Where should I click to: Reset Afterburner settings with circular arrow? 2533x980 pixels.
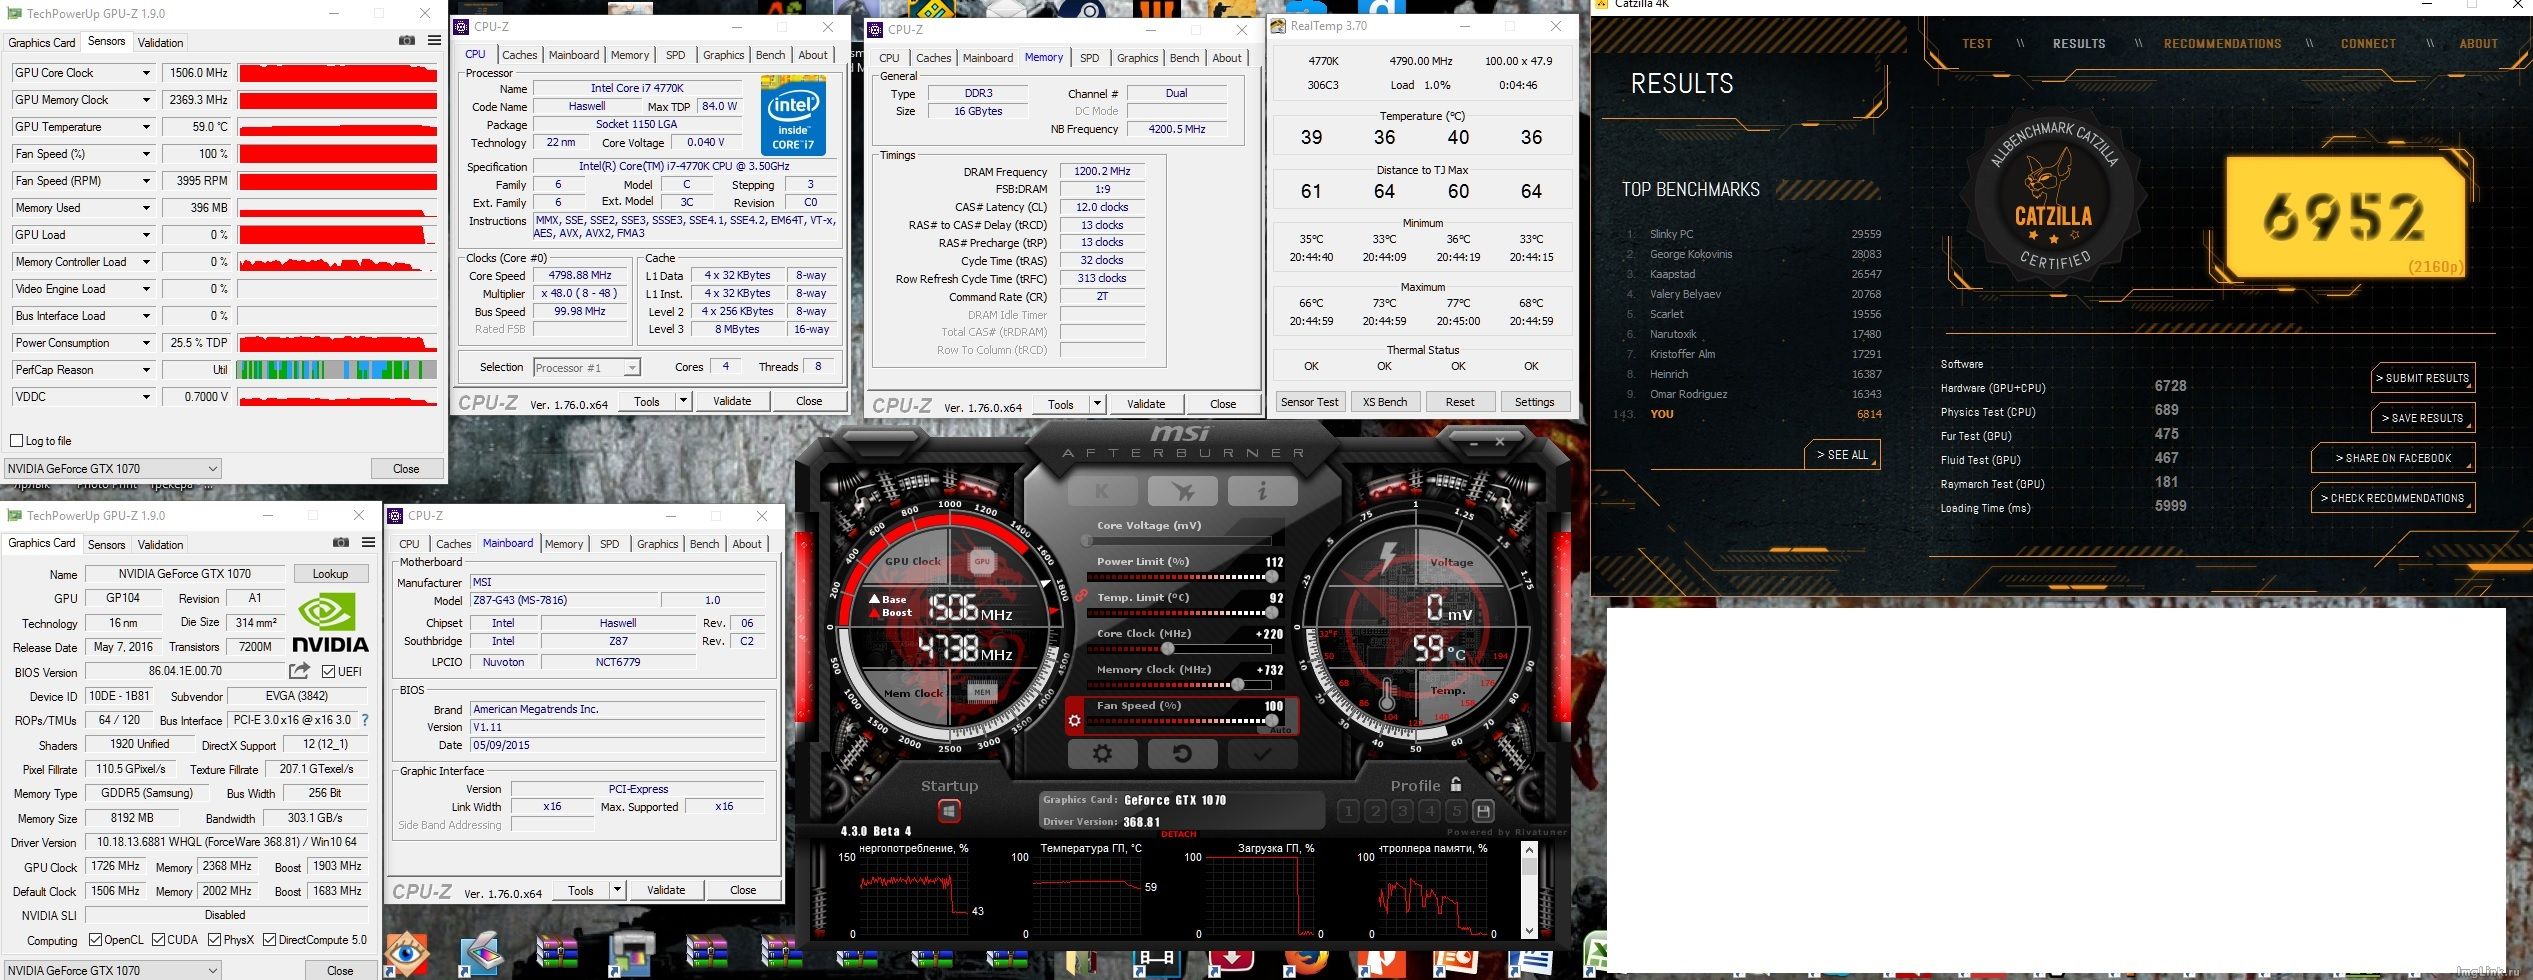[x=1182, y=754]
